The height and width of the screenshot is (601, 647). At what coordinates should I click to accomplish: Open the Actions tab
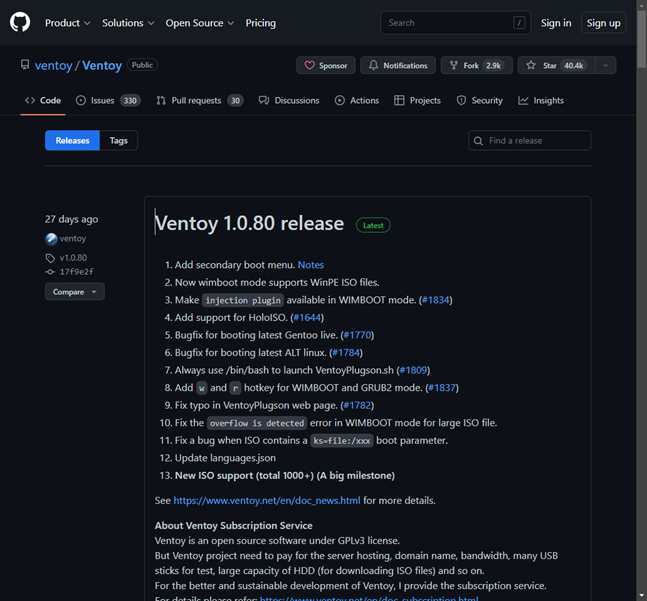357,100
